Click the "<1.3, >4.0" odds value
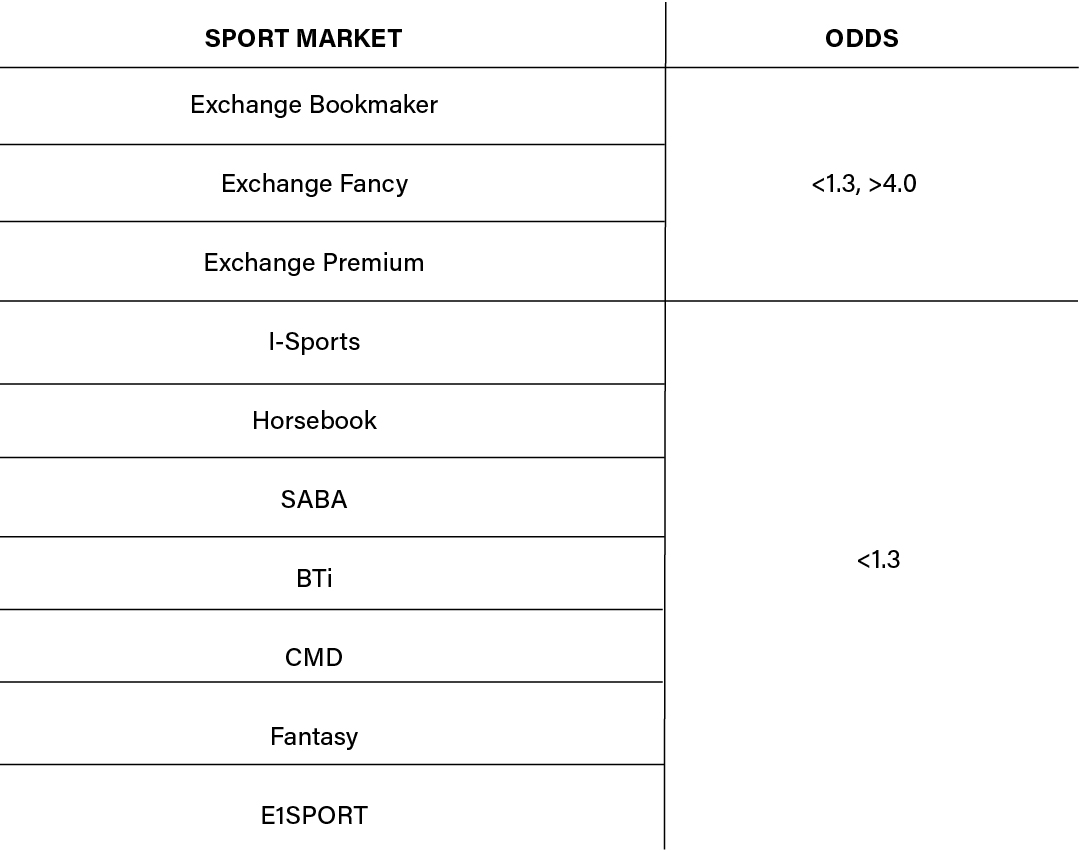 point(864,185)
